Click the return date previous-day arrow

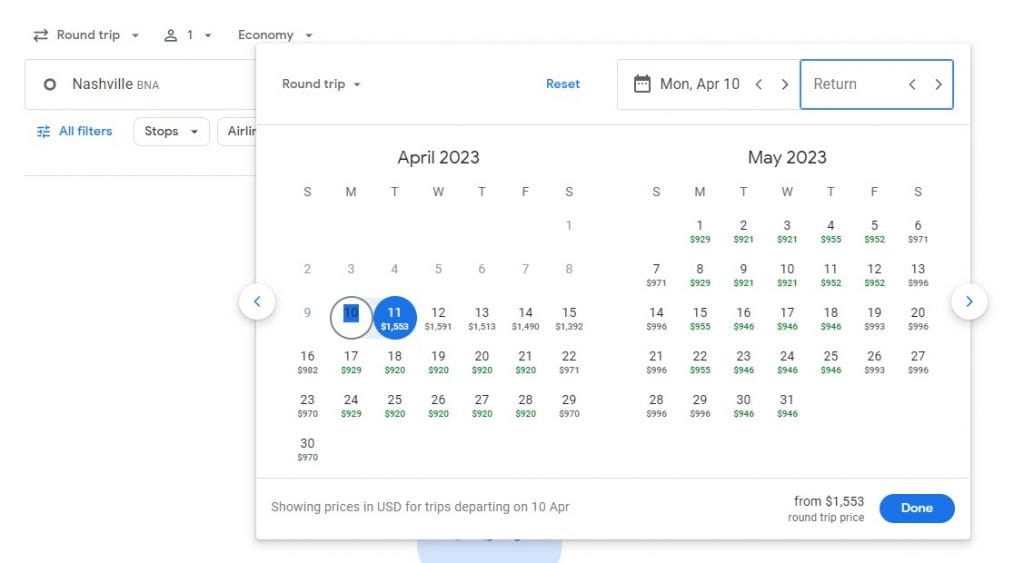click(x=912, y=85)
